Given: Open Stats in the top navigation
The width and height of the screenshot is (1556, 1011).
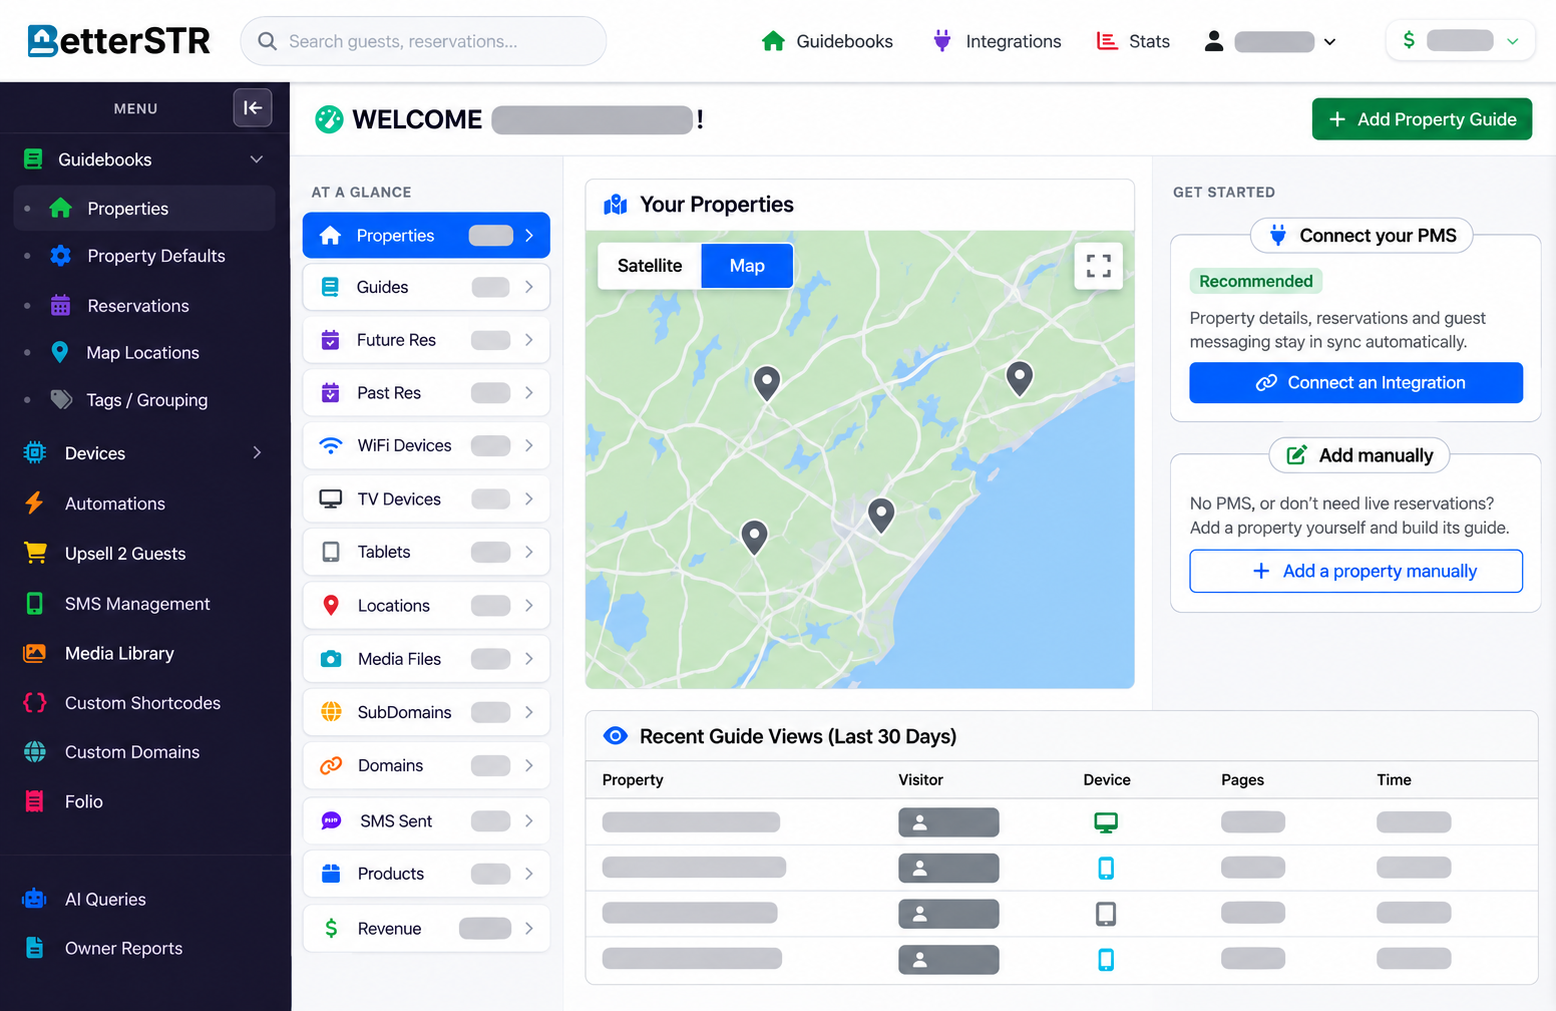Looking at the screenshot, I should (1133, 41).
